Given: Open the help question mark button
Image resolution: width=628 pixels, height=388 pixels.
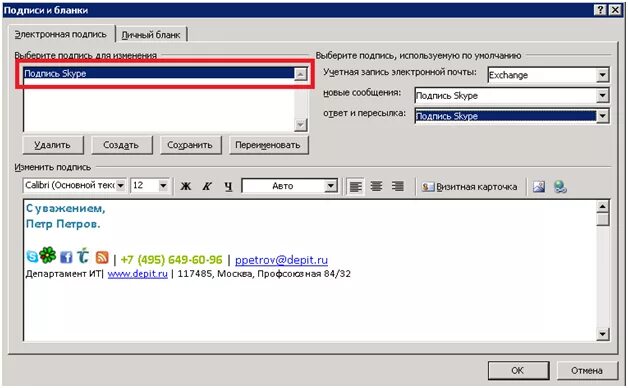Looking at the screenshot, I should (600, 10).
